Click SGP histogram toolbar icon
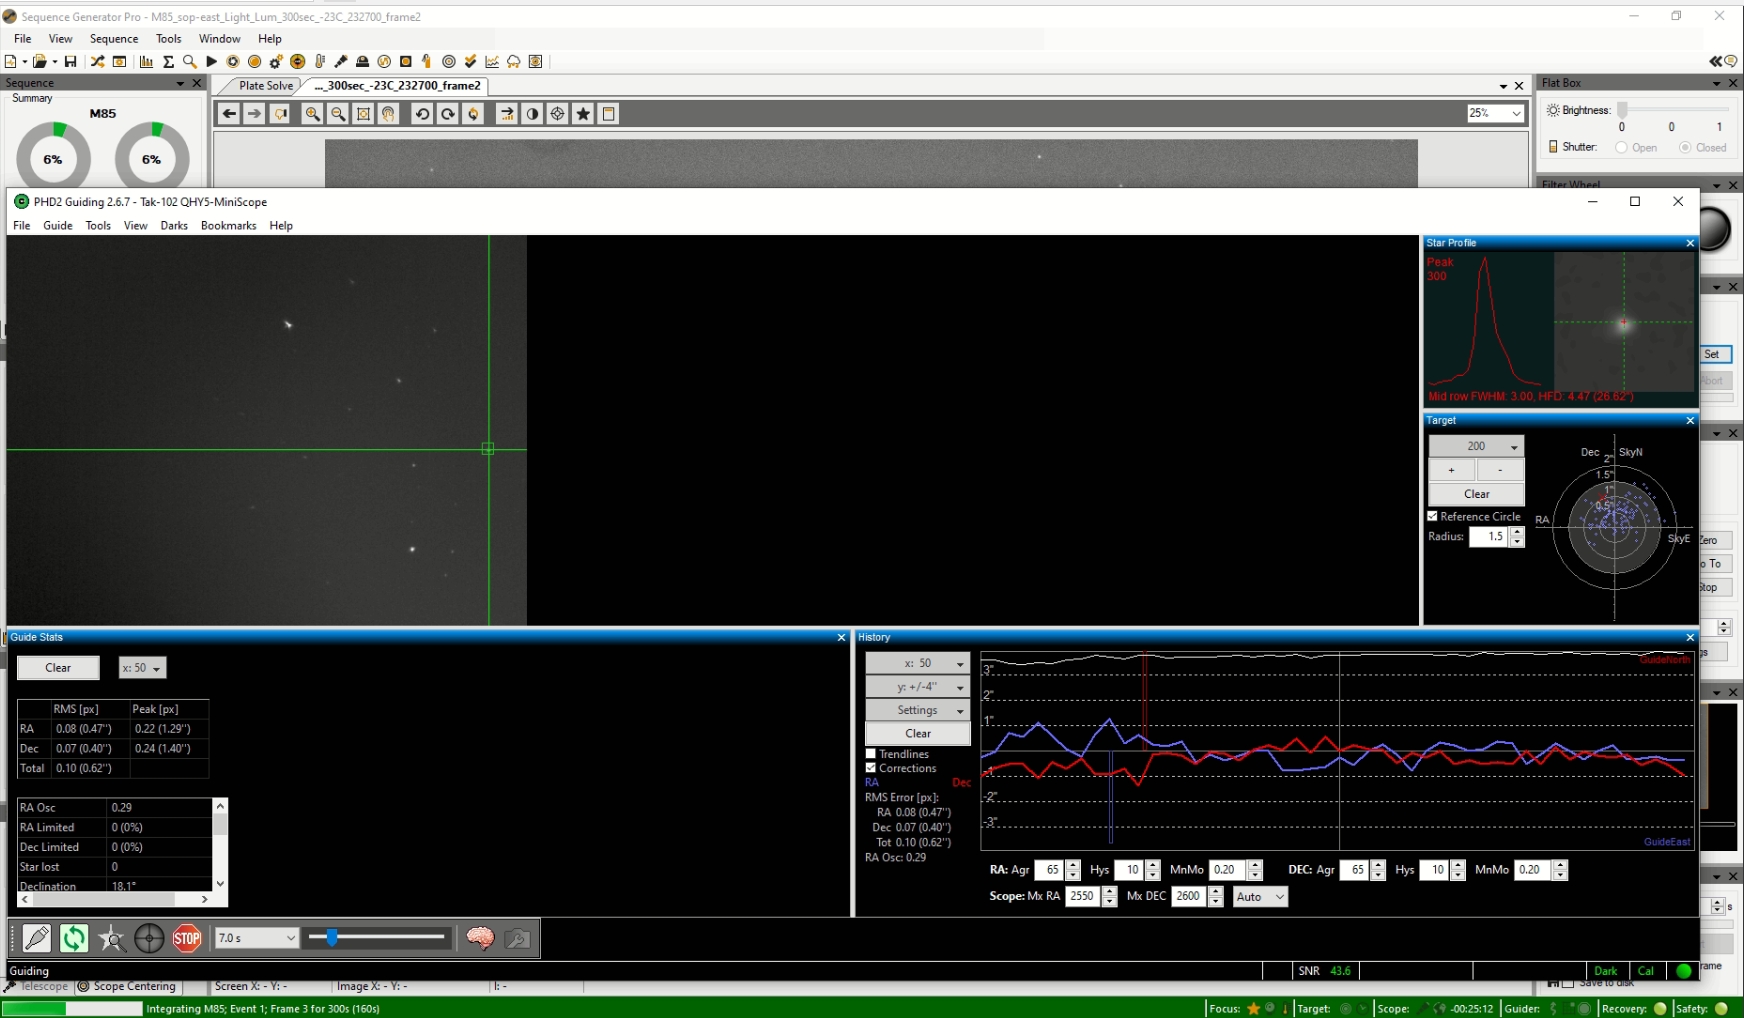Viewport: 1744px width, 1018px height. tap(147, 61)
